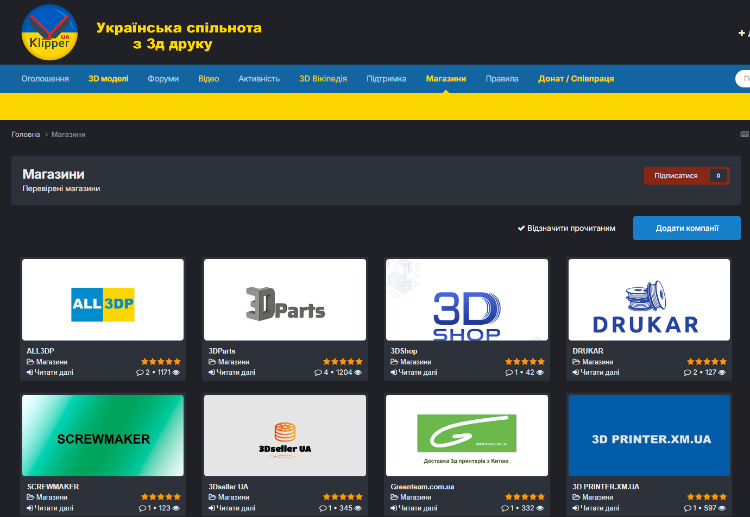The height and width of the screenshot is (517, 750).
Task: Click the views eye icon on DRUKAR card
Action: 722,373
